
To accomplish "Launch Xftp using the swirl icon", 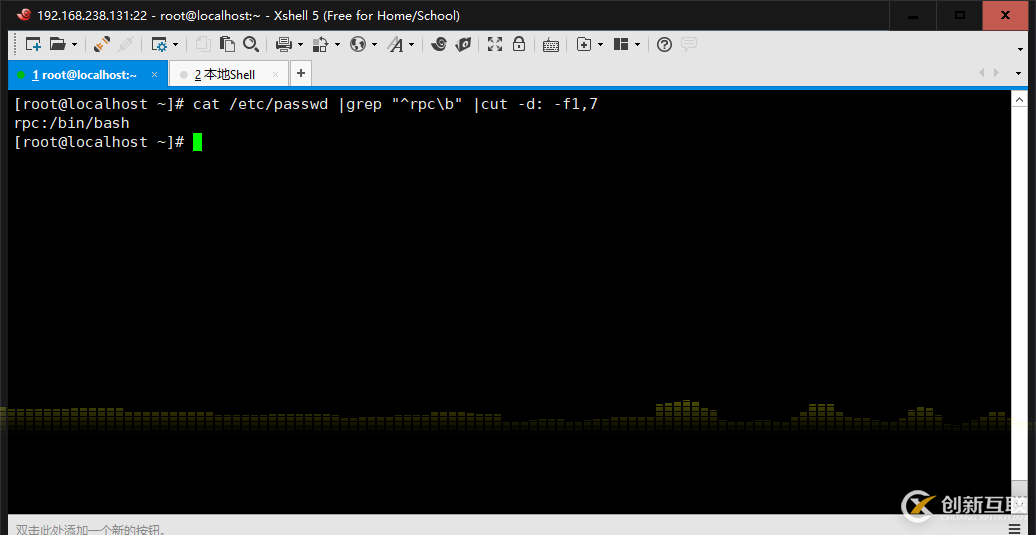I will tap(438, 44).
